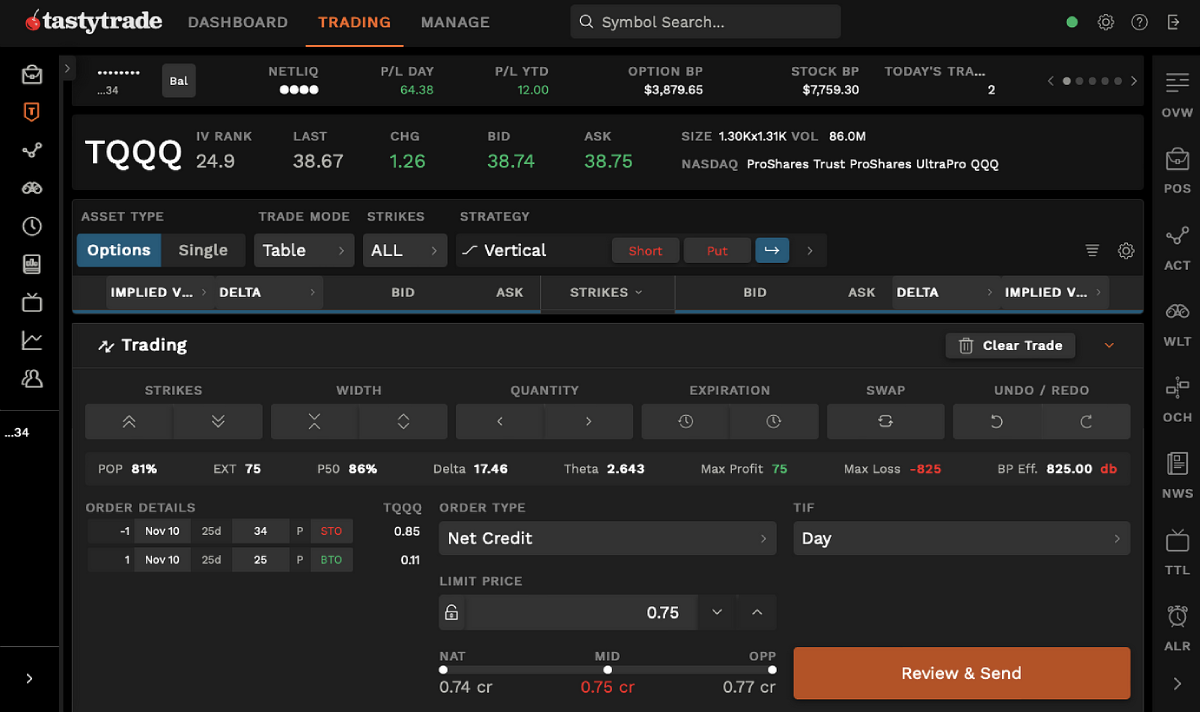Open the Day TIF dropdown
This screenshot has width=1200, height=712.
point(961,538)
